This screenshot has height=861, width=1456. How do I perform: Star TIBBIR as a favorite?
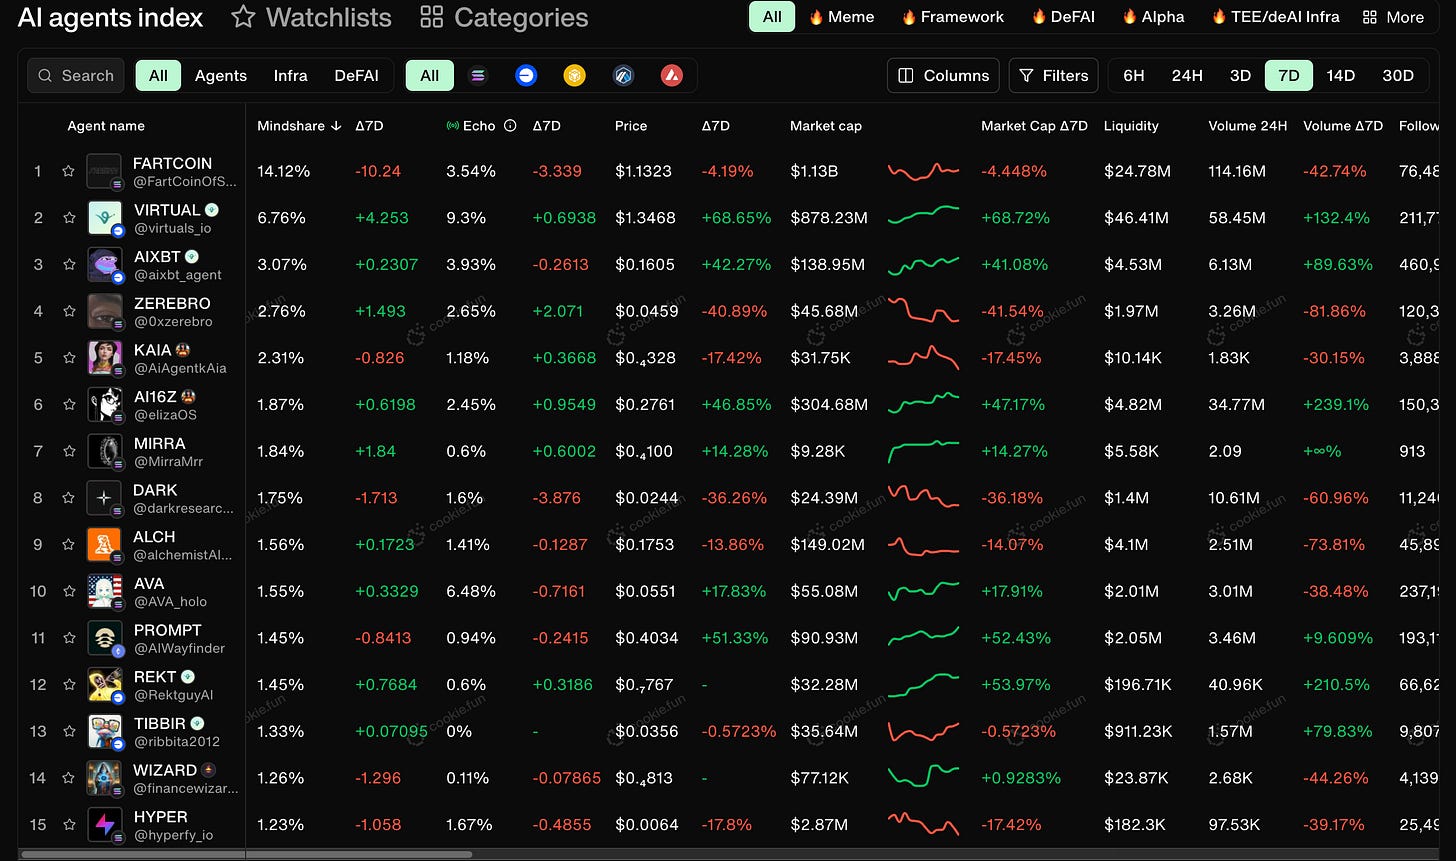click(69, 731)
